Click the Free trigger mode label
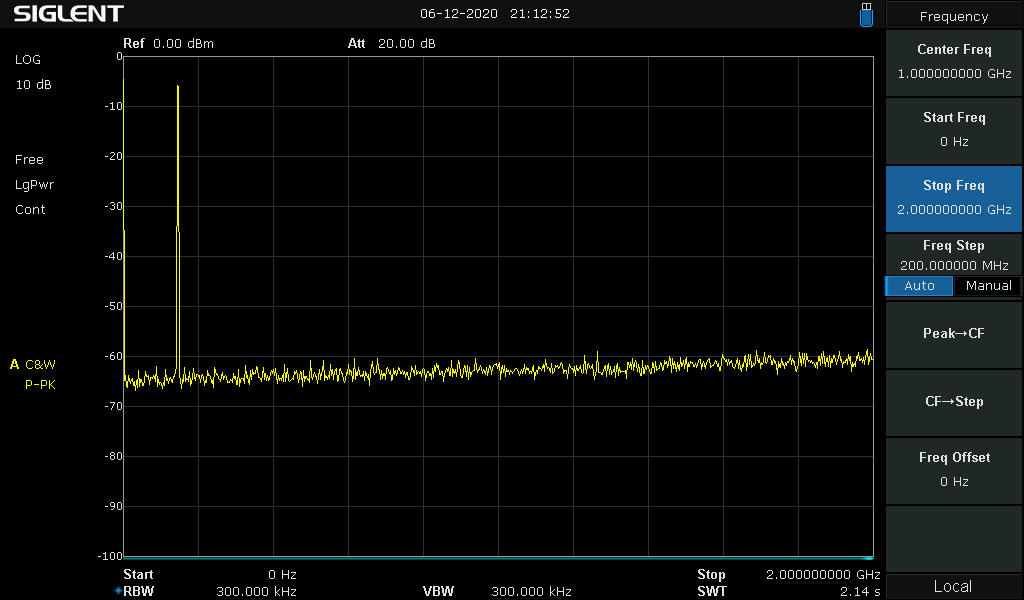Screen dimensions: 1024x600 tap(29, 160)
